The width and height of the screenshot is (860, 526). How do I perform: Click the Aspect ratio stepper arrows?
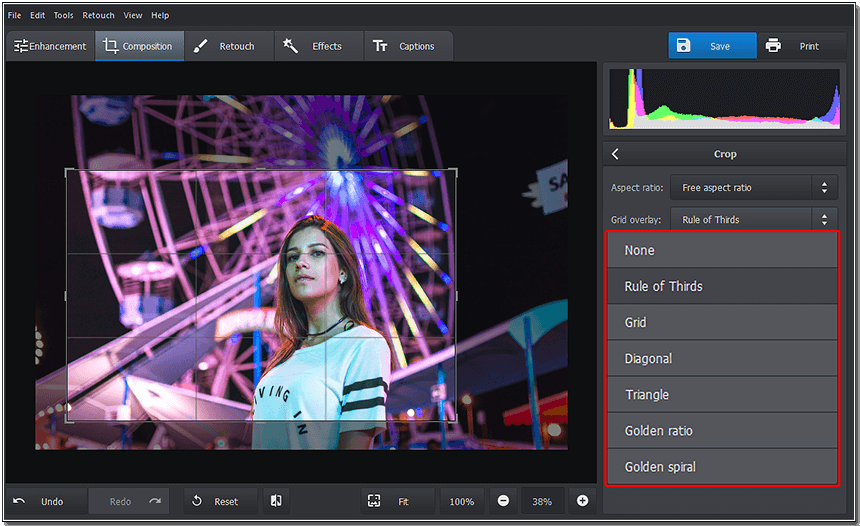(824, 188)
